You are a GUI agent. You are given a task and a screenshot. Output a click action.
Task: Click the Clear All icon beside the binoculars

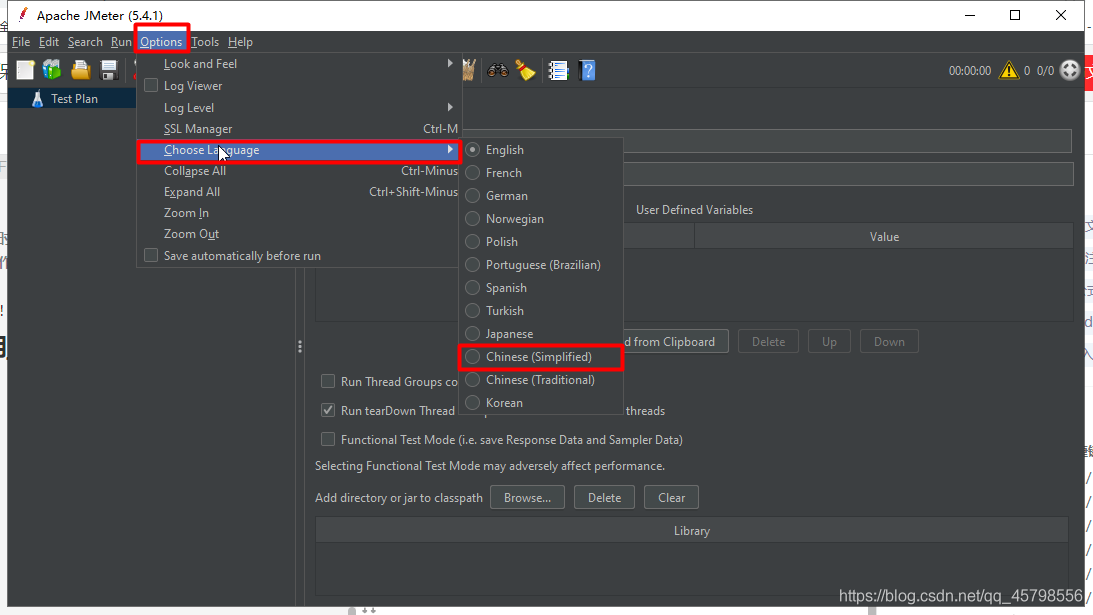click(x=468, y=70)
